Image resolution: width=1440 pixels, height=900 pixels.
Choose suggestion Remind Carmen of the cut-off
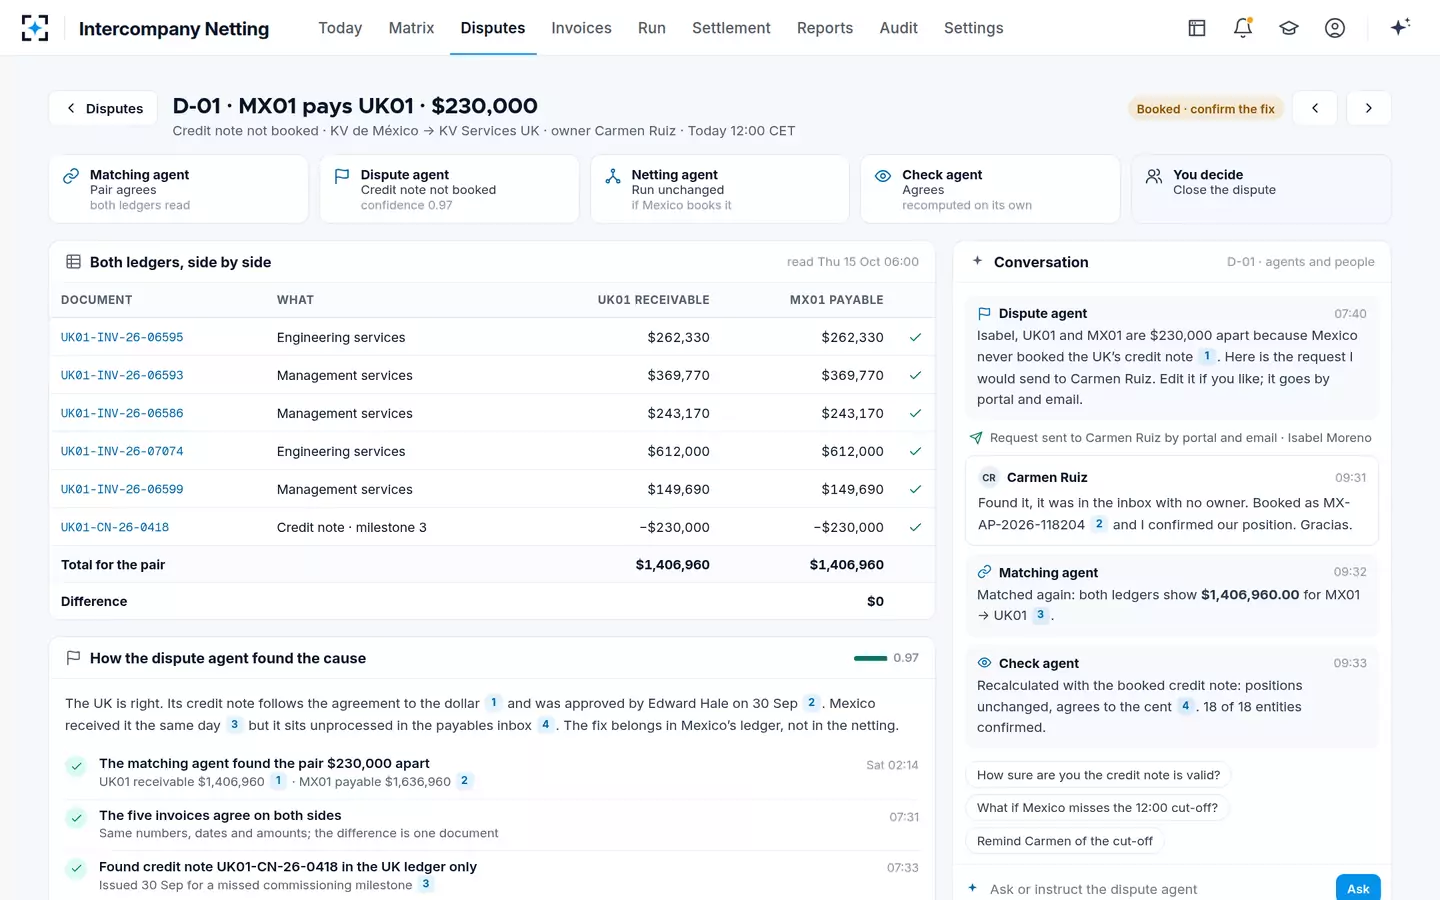coord(1064,841)
